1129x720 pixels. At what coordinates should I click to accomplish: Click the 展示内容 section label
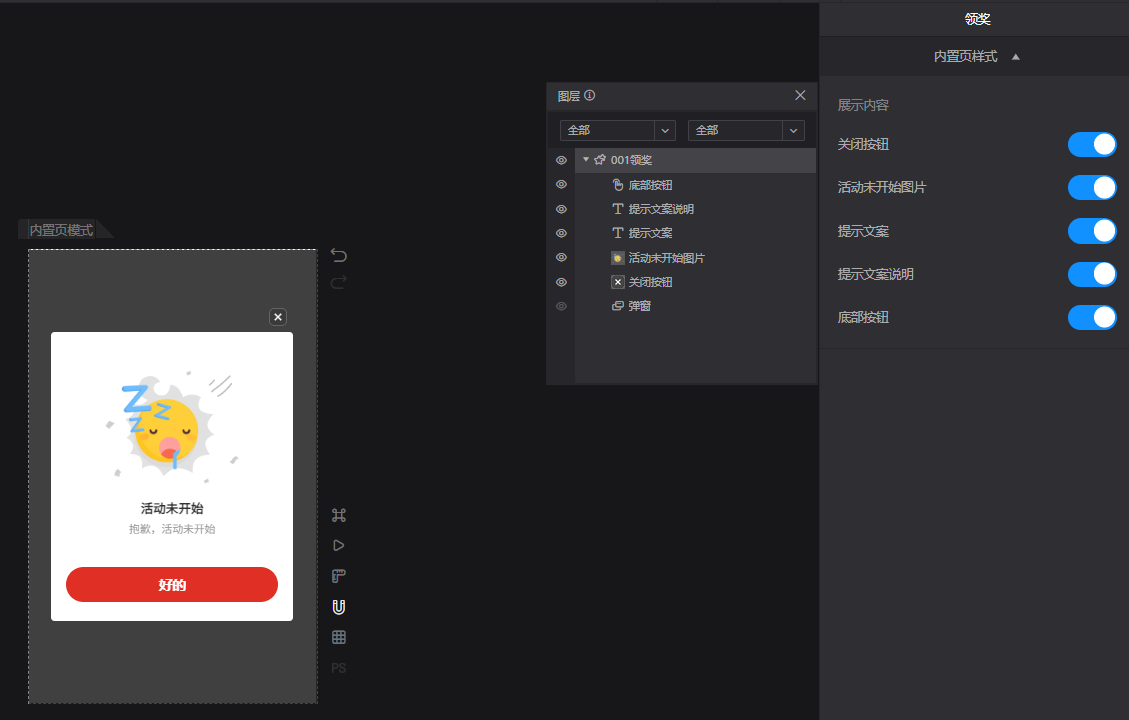[x=863, y=105]
